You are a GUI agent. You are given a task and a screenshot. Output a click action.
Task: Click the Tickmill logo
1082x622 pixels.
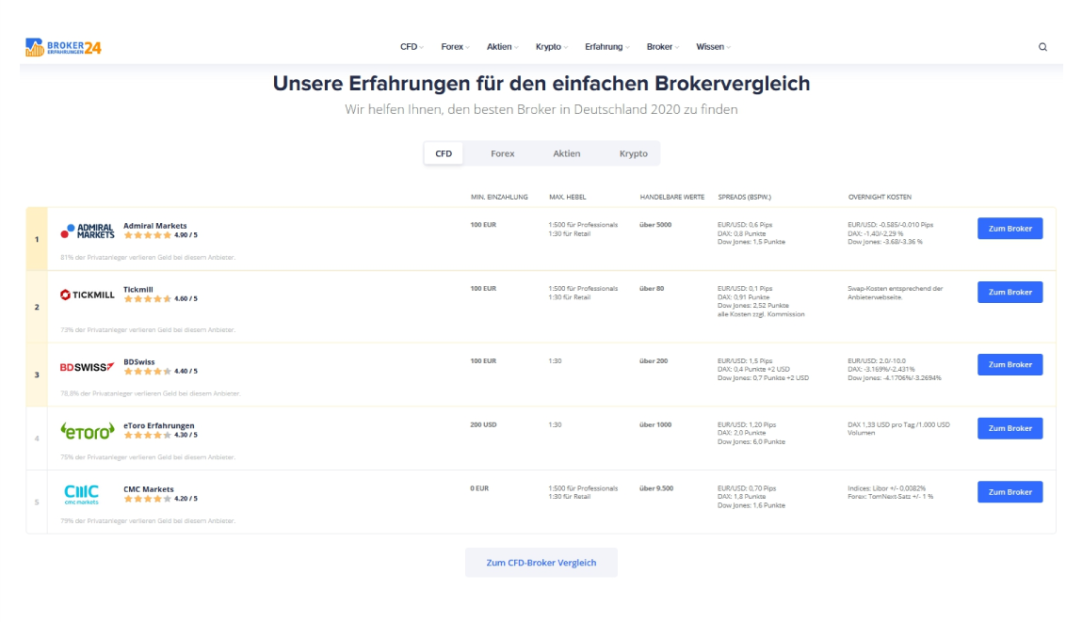(87, 295)
